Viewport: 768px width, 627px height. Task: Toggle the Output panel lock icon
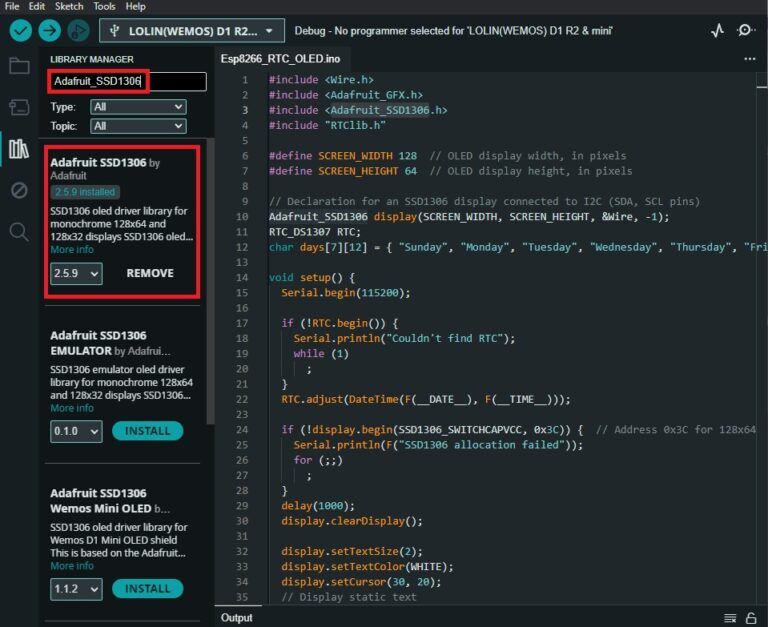coord(751,618)
